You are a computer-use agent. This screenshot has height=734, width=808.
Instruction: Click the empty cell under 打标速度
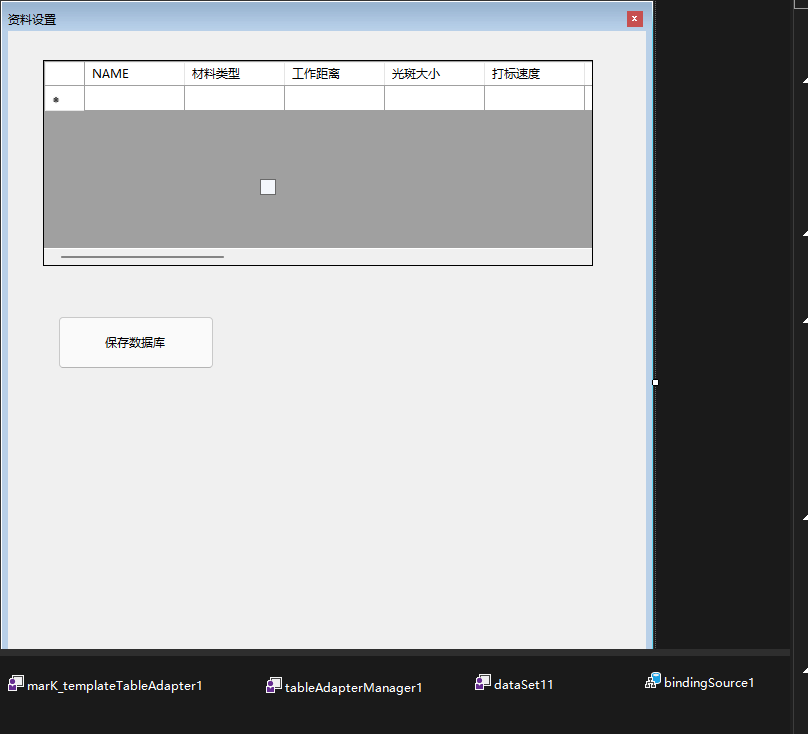(534, 98)
